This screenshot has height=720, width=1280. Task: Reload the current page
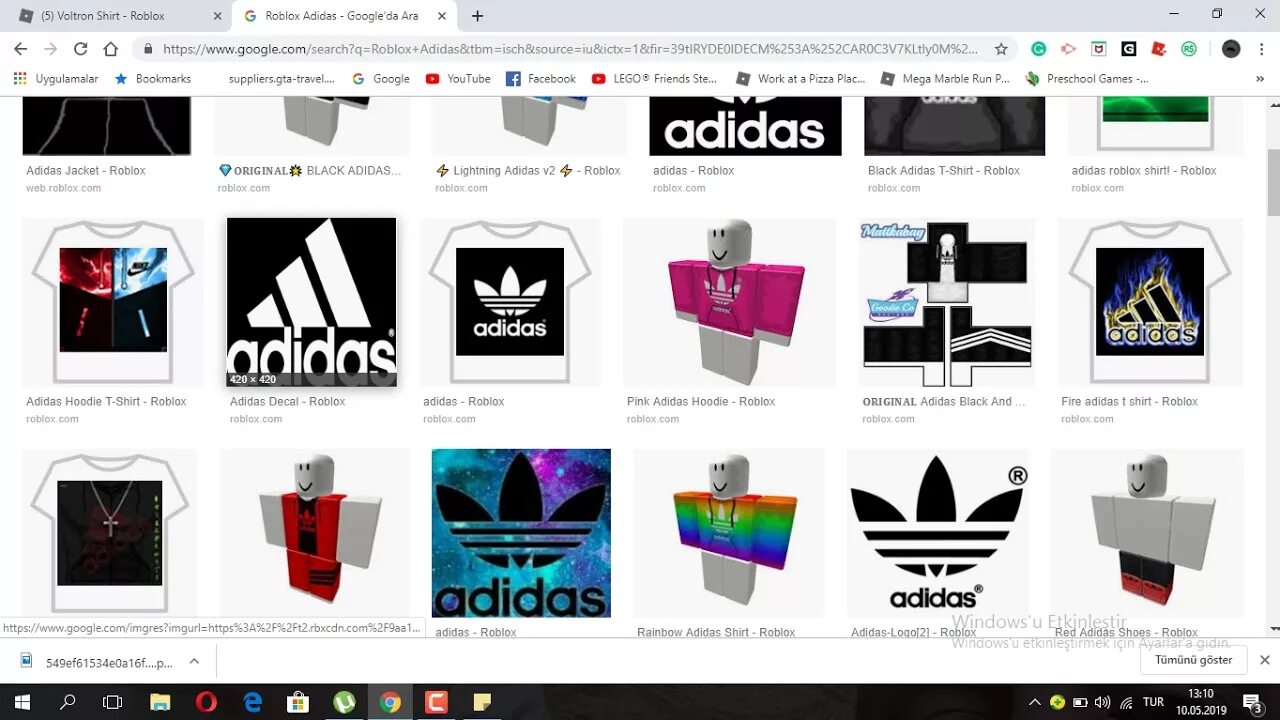tap(80, 48)
